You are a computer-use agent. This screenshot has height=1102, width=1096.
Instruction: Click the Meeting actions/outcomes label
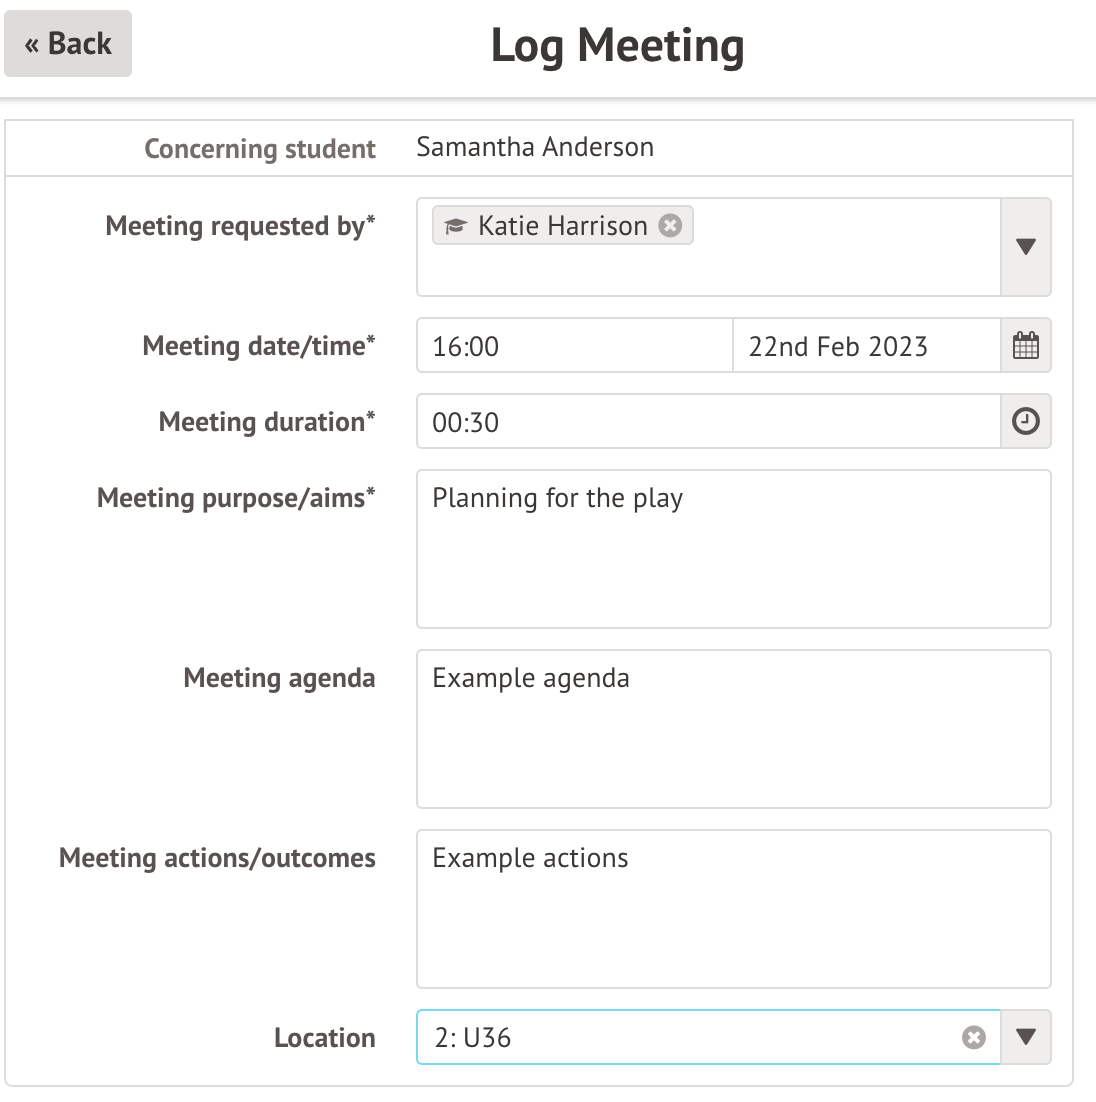[217, 858]
